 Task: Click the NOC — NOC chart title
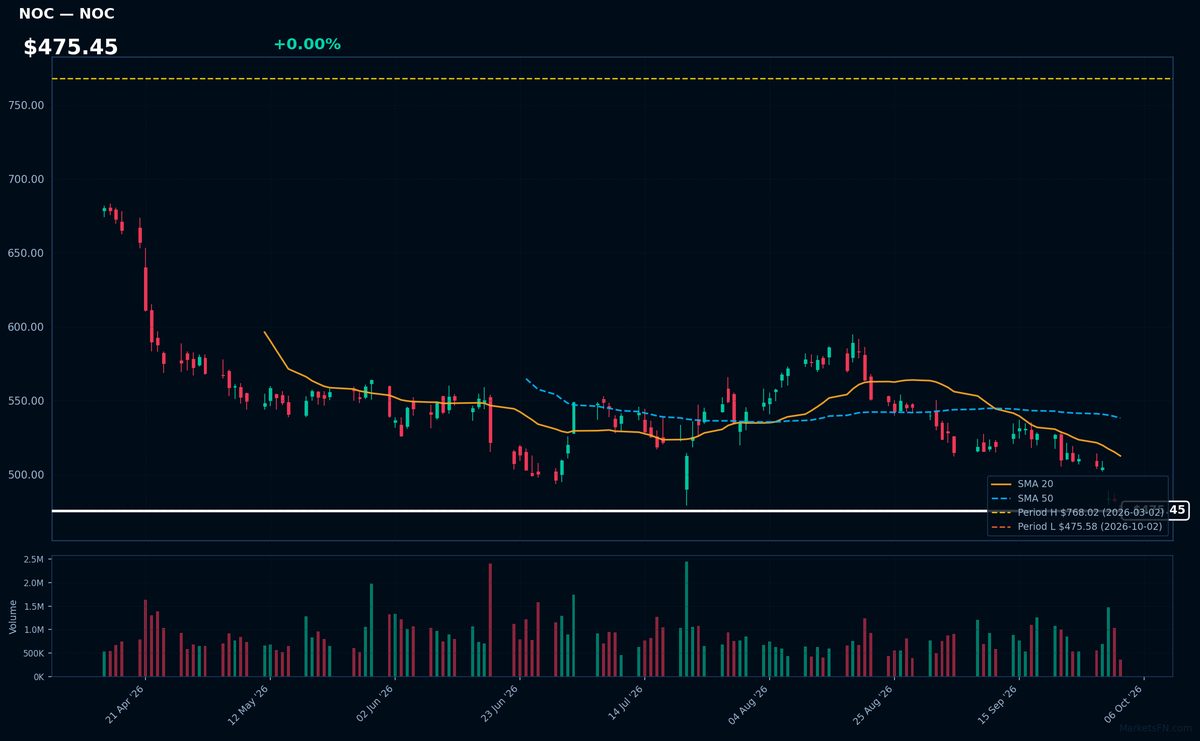tap(66, 14)
